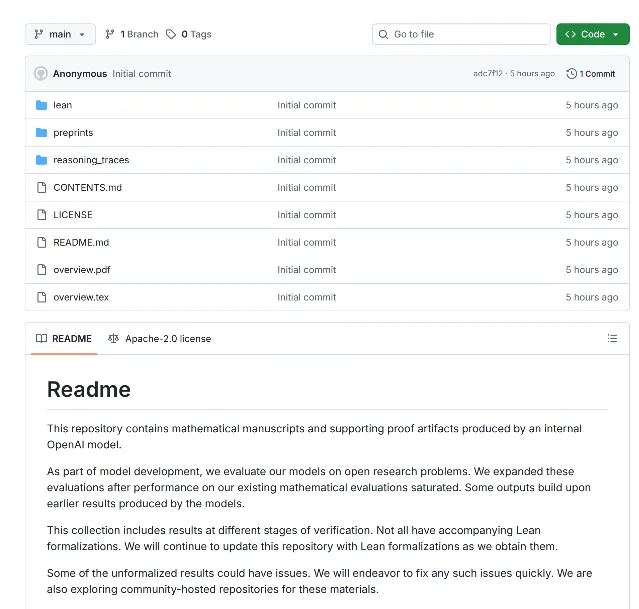Open the lean folder
Image resolution: width=639 pixels, height=609 pixels.
(62, 105)
